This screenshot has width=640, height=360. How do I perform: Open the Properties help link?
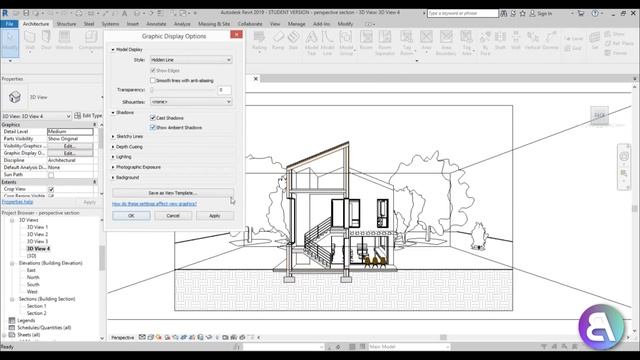coord(17,202)
